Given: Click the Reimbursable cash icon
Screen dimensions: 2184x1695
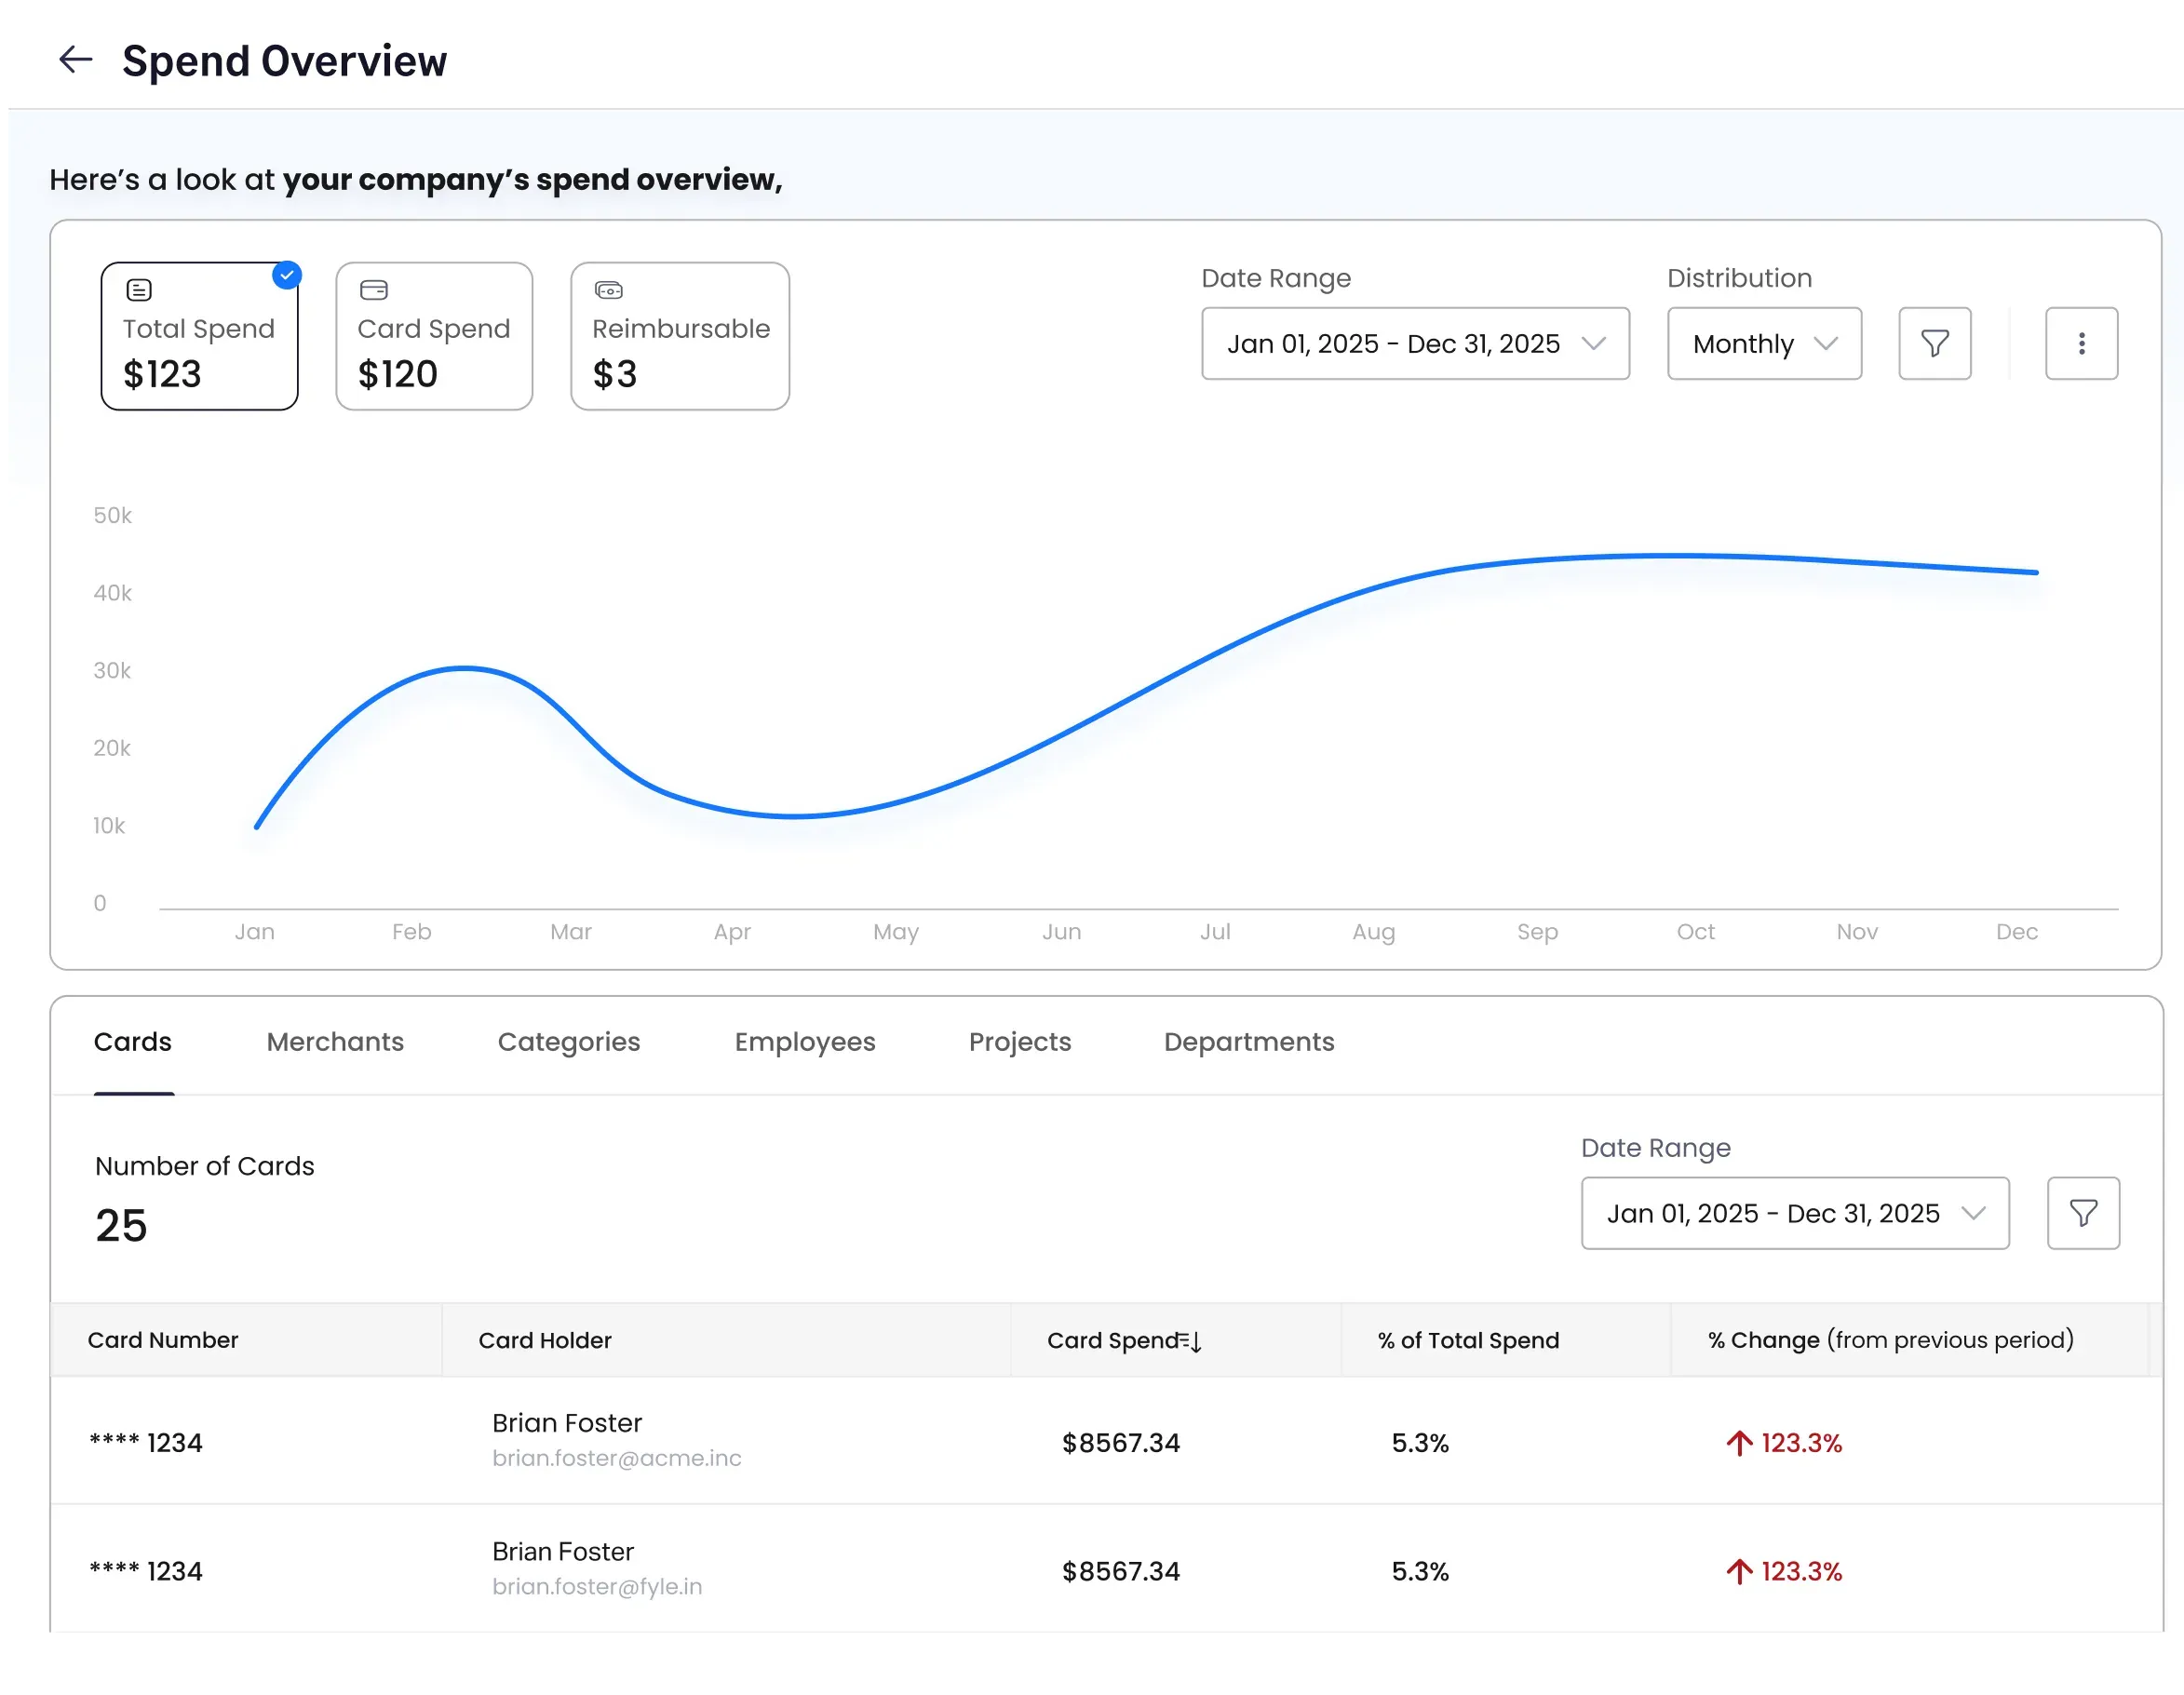Looking at the screenshot, I should click(608, 290).
